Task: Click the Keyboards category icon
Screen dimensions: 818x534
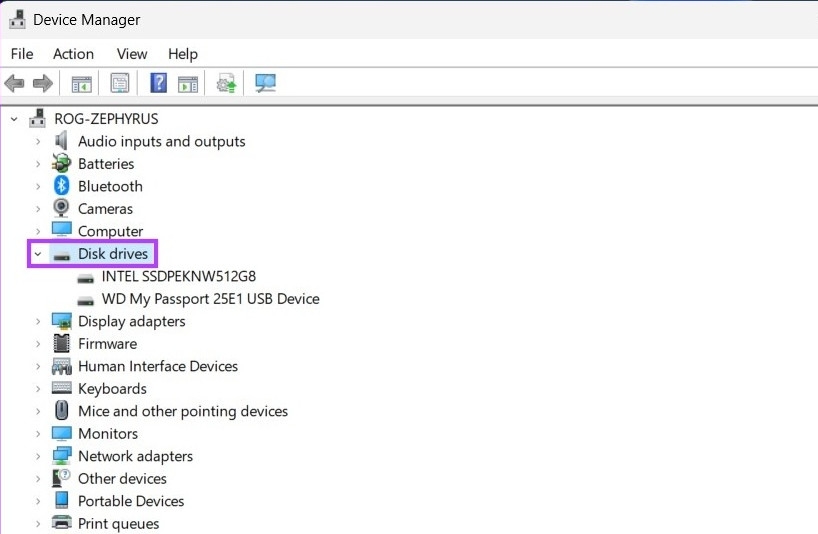Action: 62,387
